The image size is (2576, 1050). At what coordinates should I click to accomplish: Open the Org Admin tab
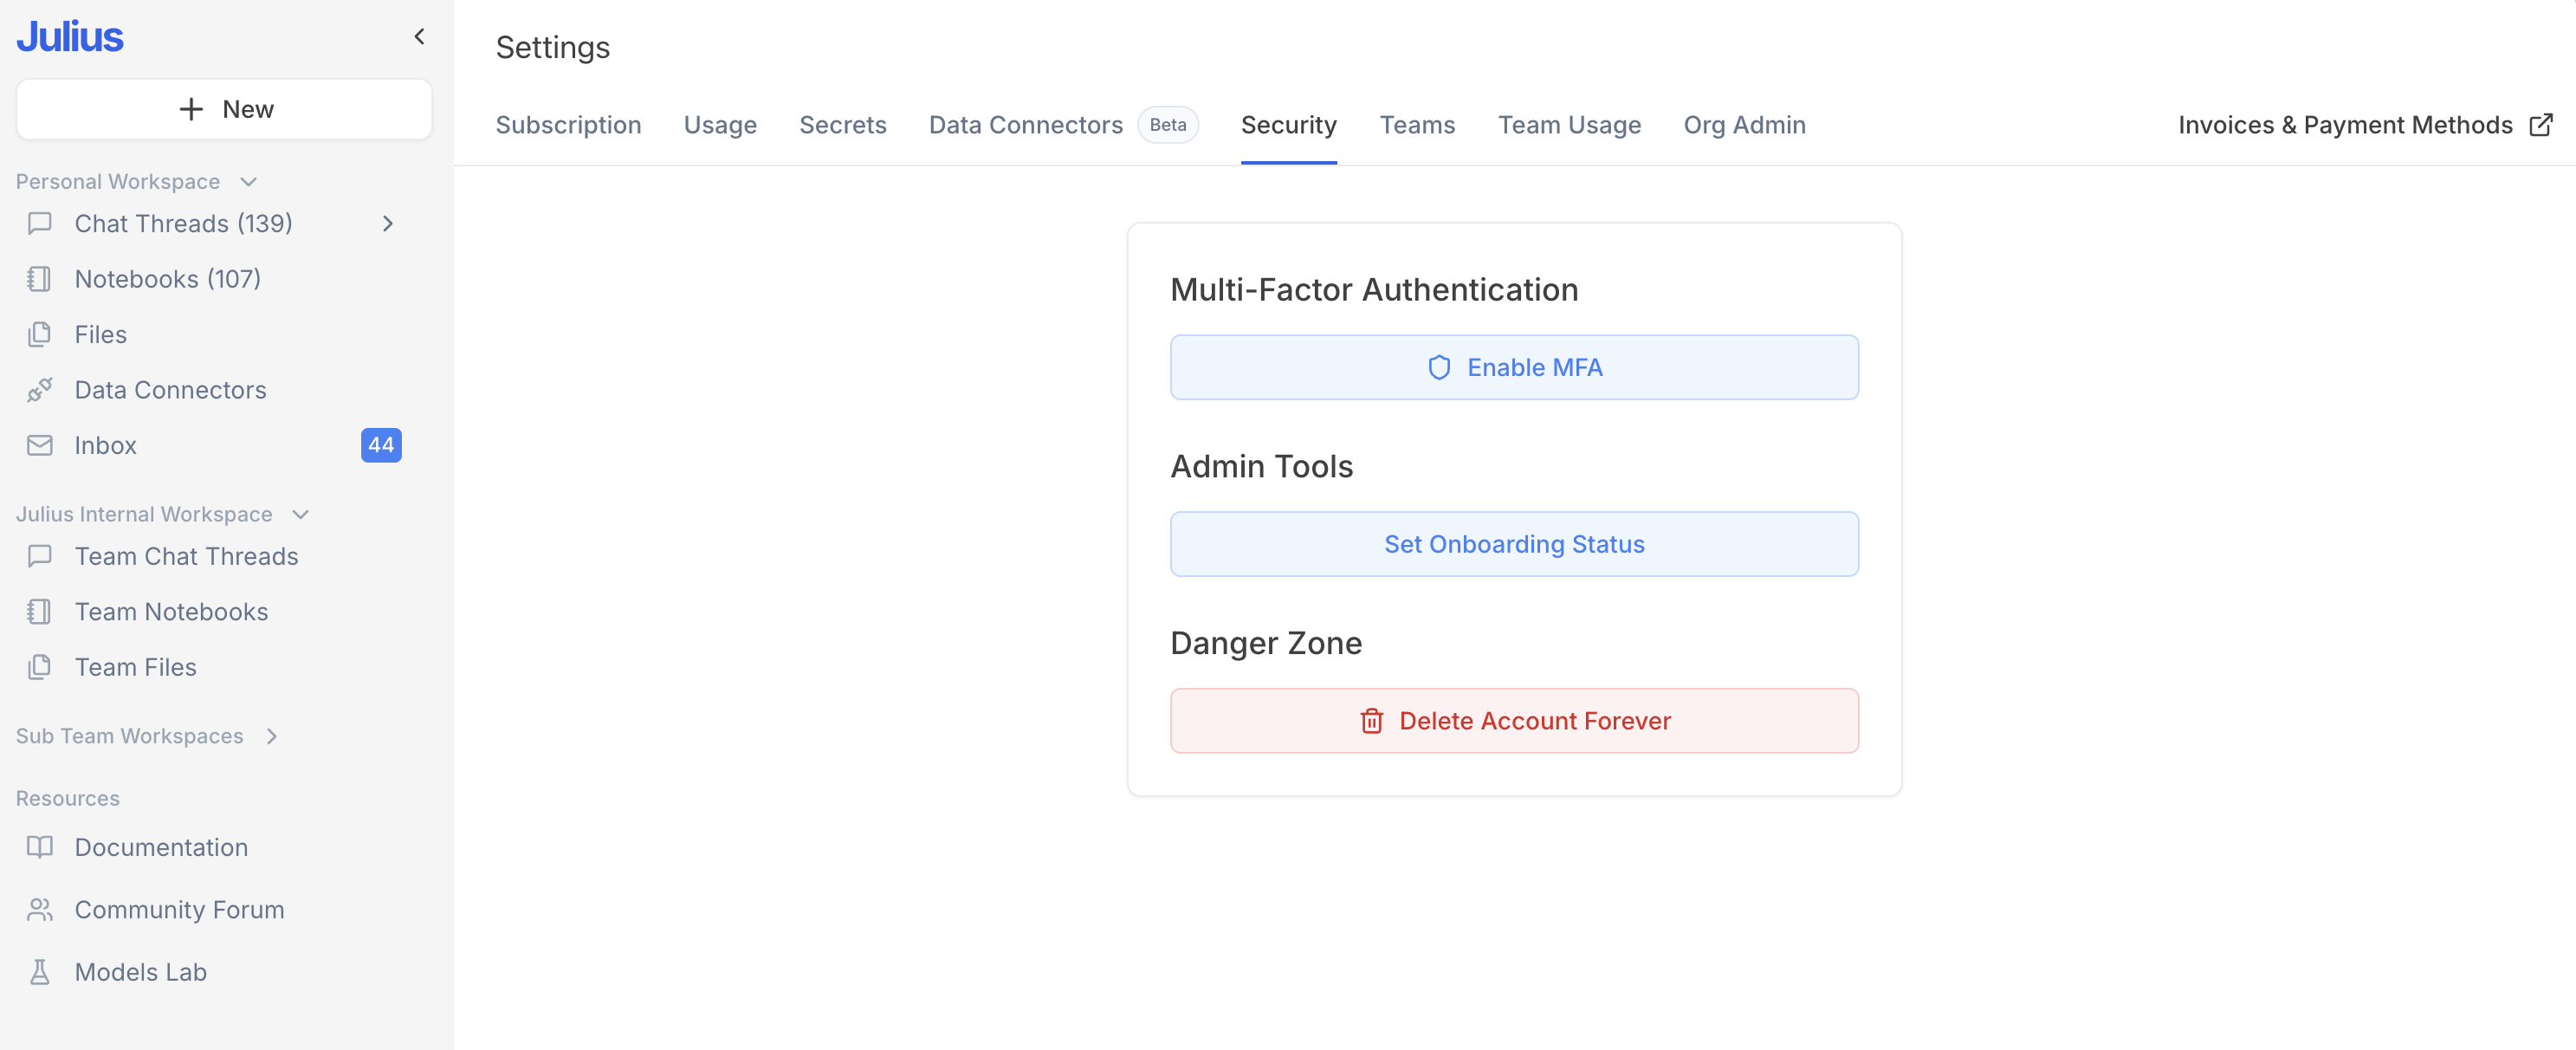tap(1744, 125)
